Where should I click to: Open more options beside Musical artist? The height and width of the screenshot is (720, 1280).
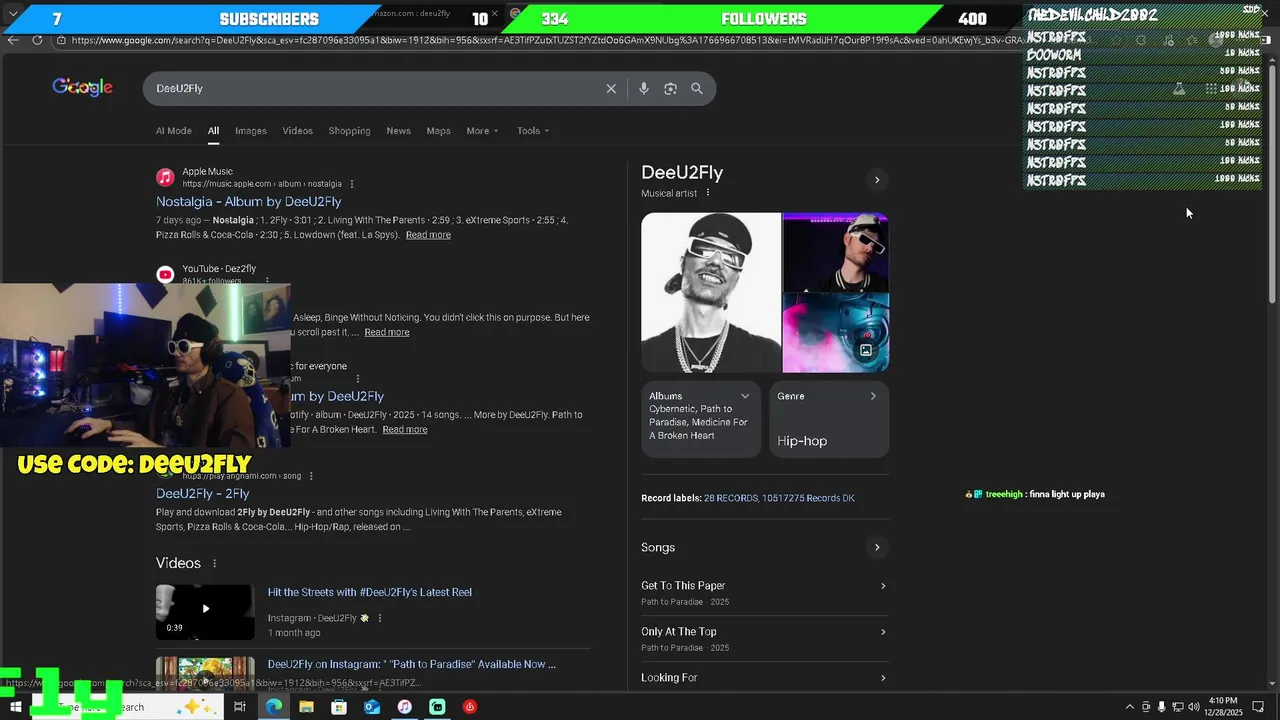(708, 193)
